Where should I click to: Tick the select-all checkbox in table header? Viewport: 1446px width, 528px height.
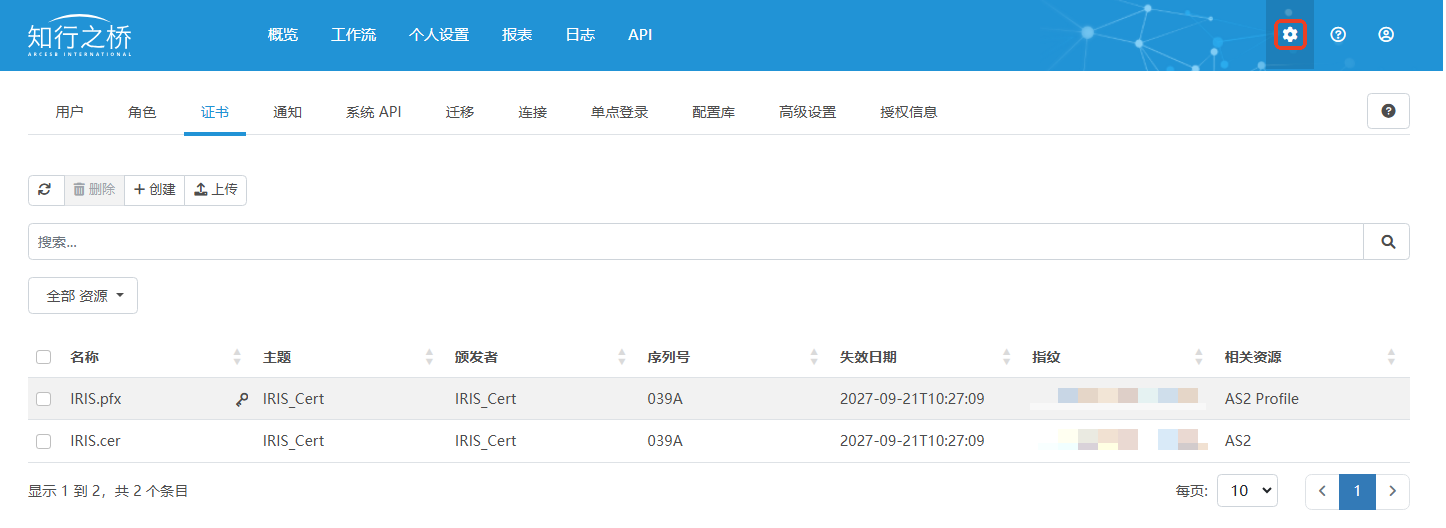pos(43,357)
